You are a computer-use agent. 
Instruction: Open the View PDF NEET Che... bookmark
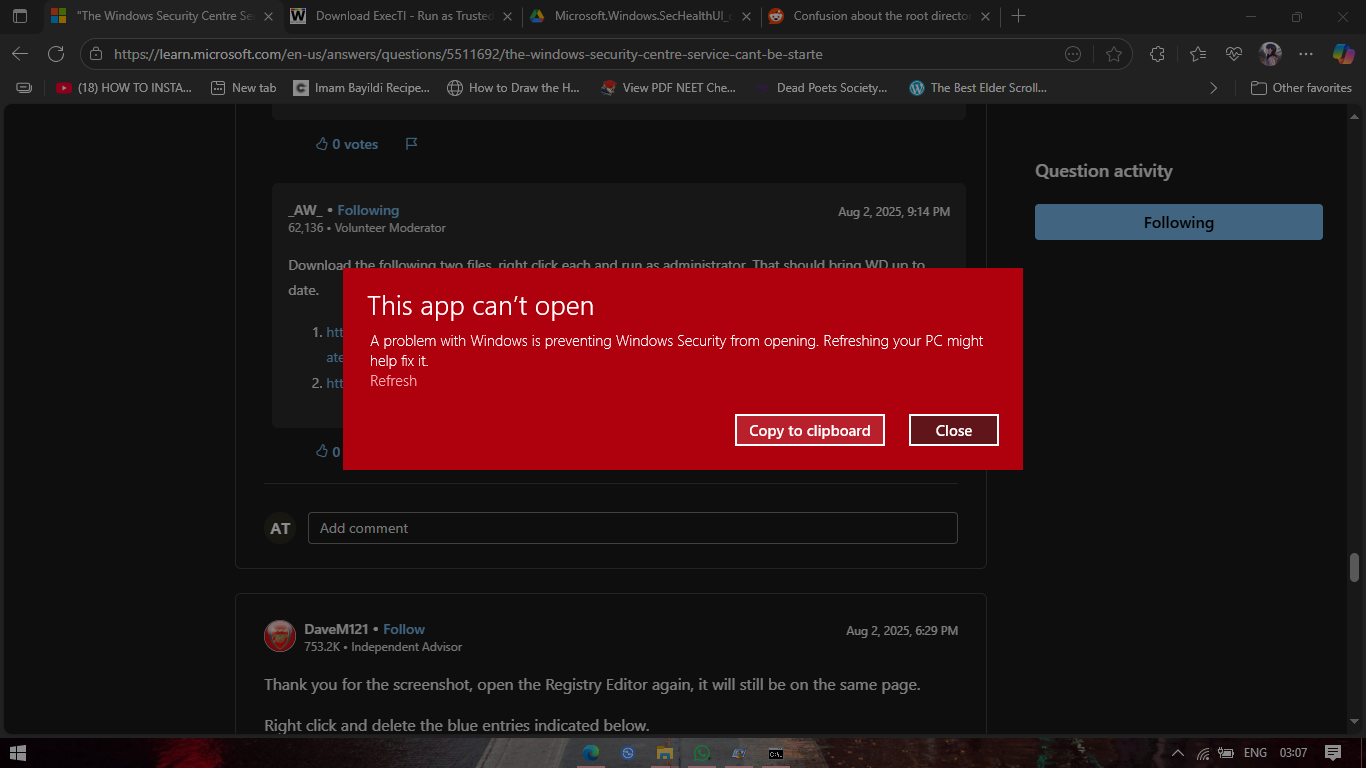click(668, 88)
